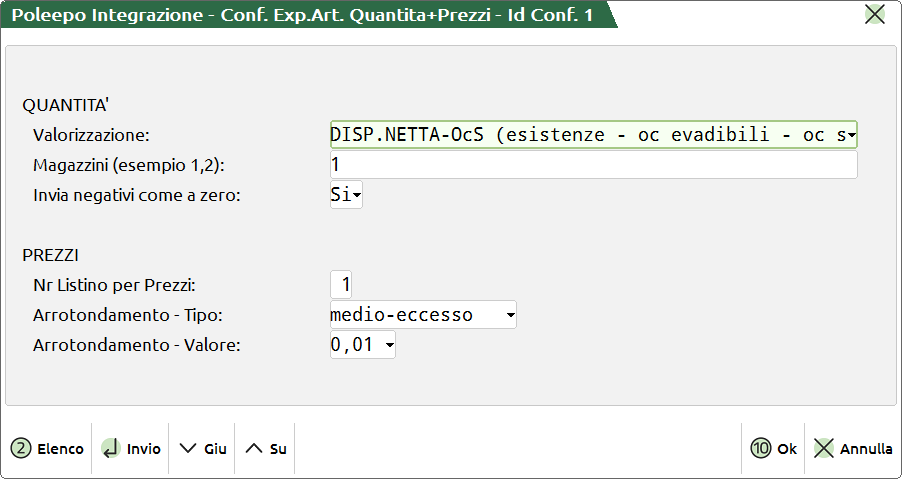Expand the Valorizzazione dropdown arrow
This screenshot has width=902, height=479.
click(x=851, y=135)
